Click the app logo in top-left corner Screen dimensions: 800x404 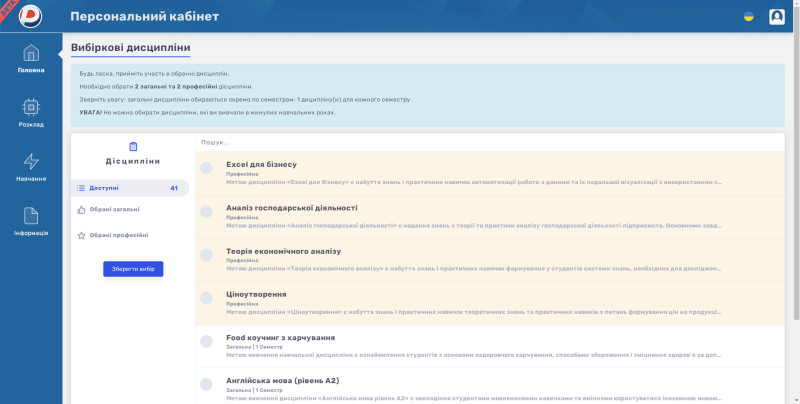click(30, 16)
